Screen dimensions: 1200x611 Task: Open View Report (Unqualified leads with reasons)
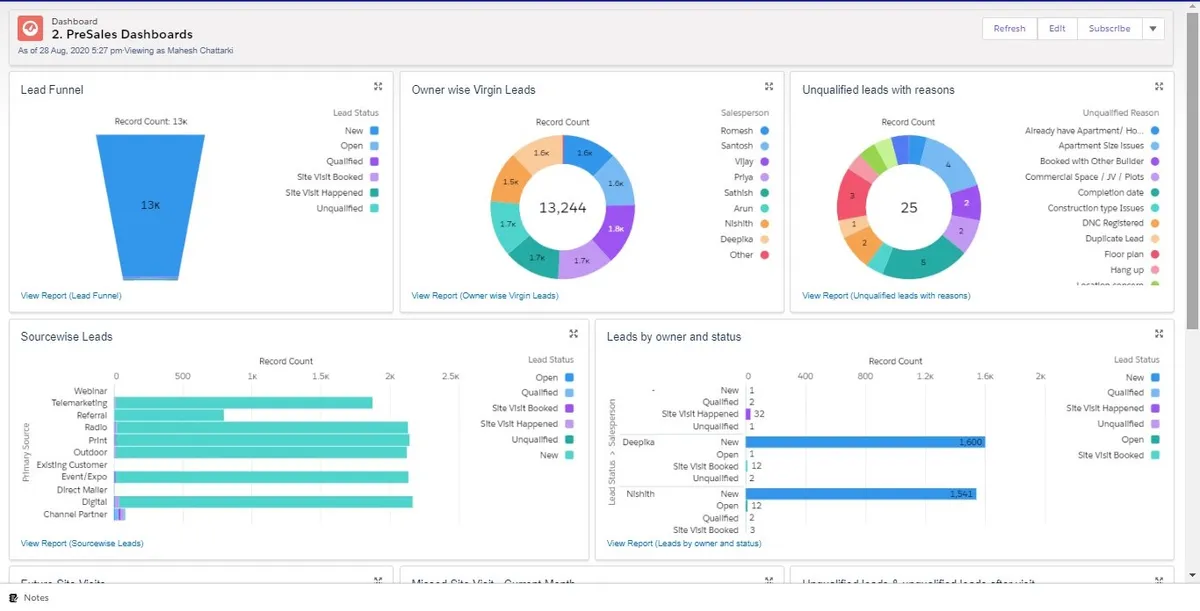pos(886,296)
